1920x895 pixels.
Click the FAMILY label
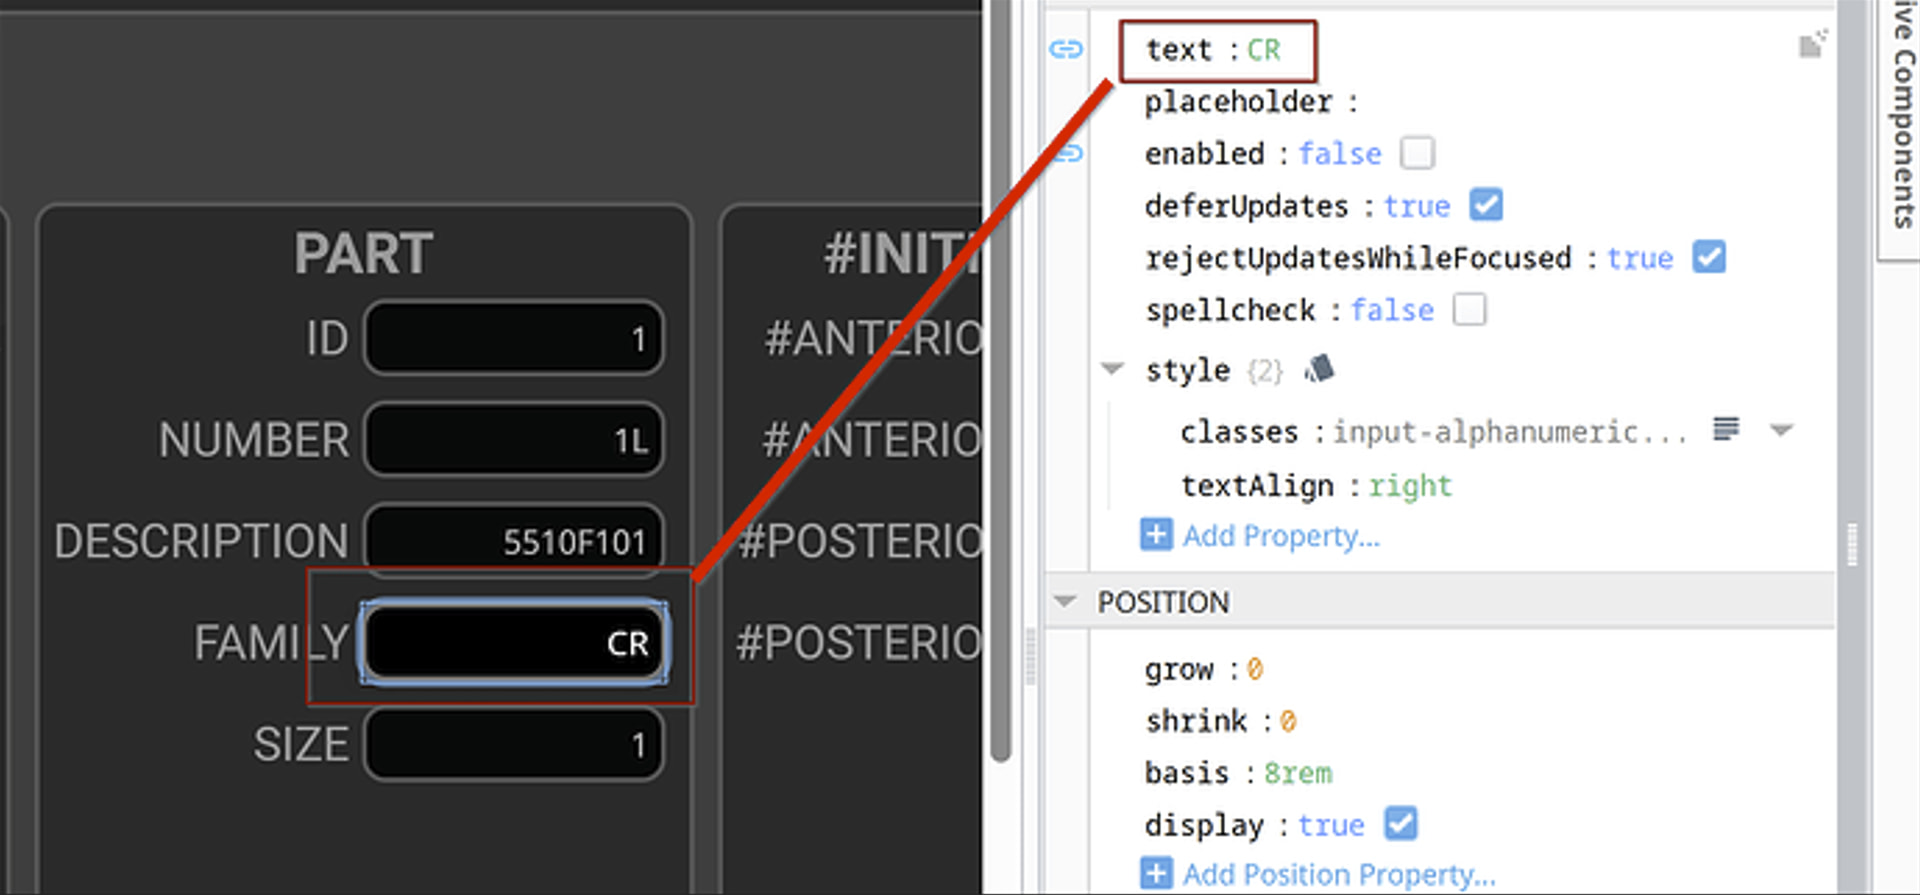(271, 642)
